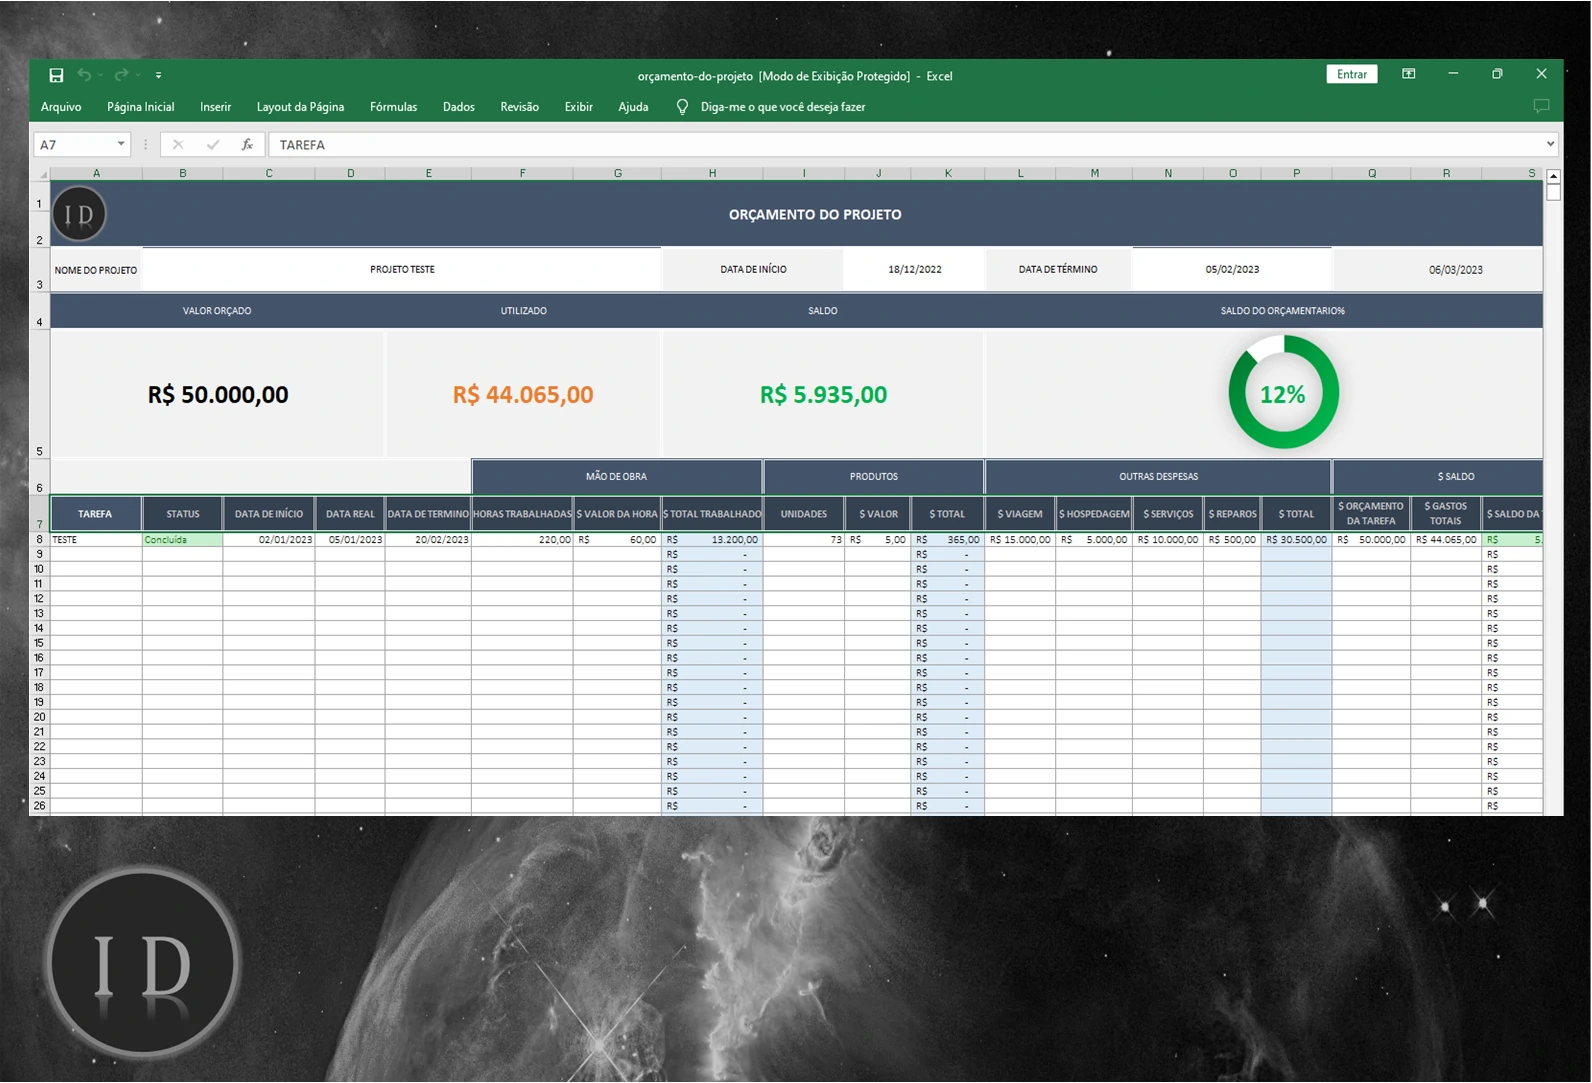The width and height of the screenshot is (1592, 1083).
Task: Expand the formula bar chevron
Action: click(x=1550, y=144)
